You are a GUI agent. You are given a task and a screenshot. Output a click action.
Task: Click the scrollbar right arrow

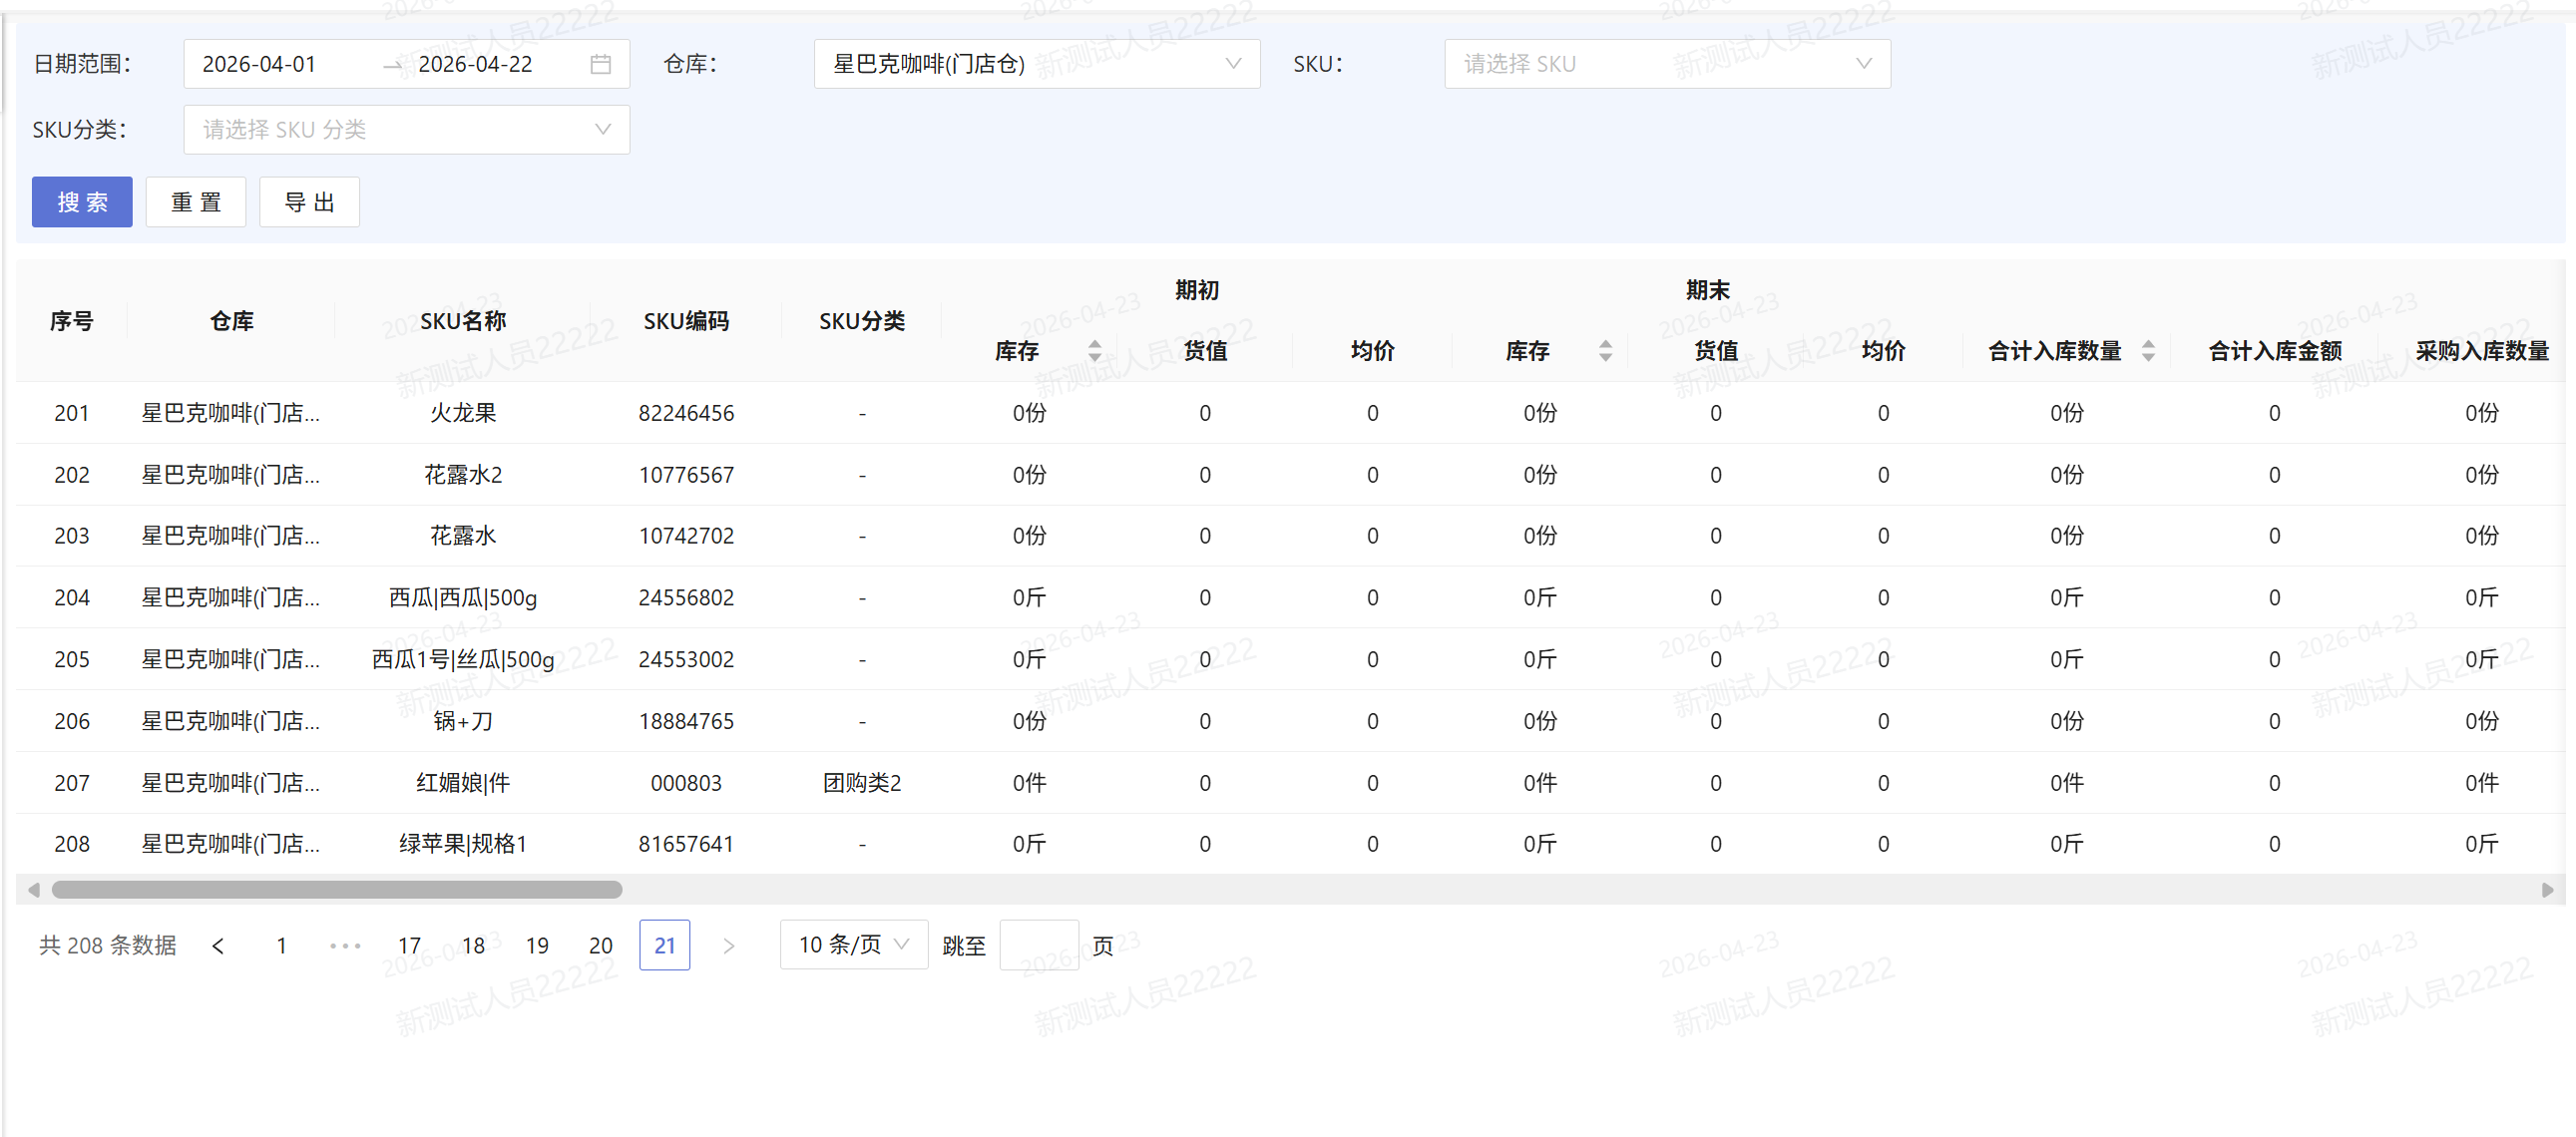(x=2546, y=889)
